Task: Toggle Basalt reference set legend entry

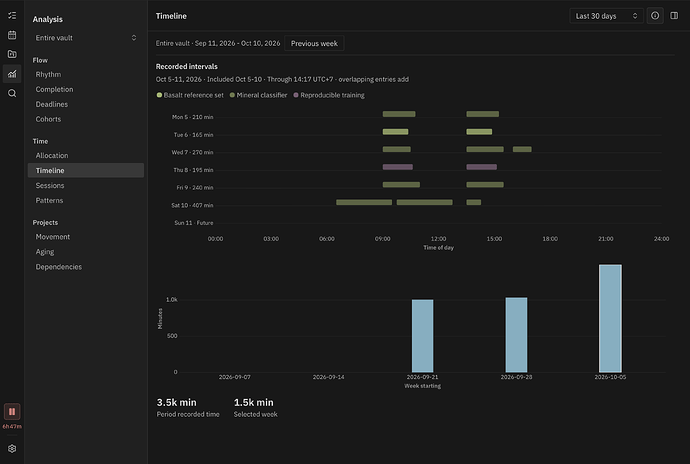Action: (190, 95)
